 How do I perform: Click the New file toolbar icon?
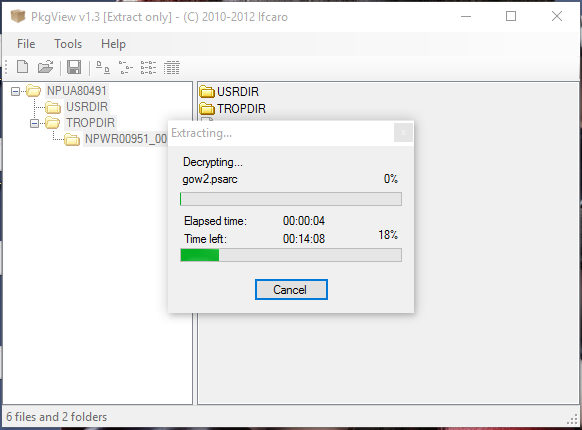23,67
